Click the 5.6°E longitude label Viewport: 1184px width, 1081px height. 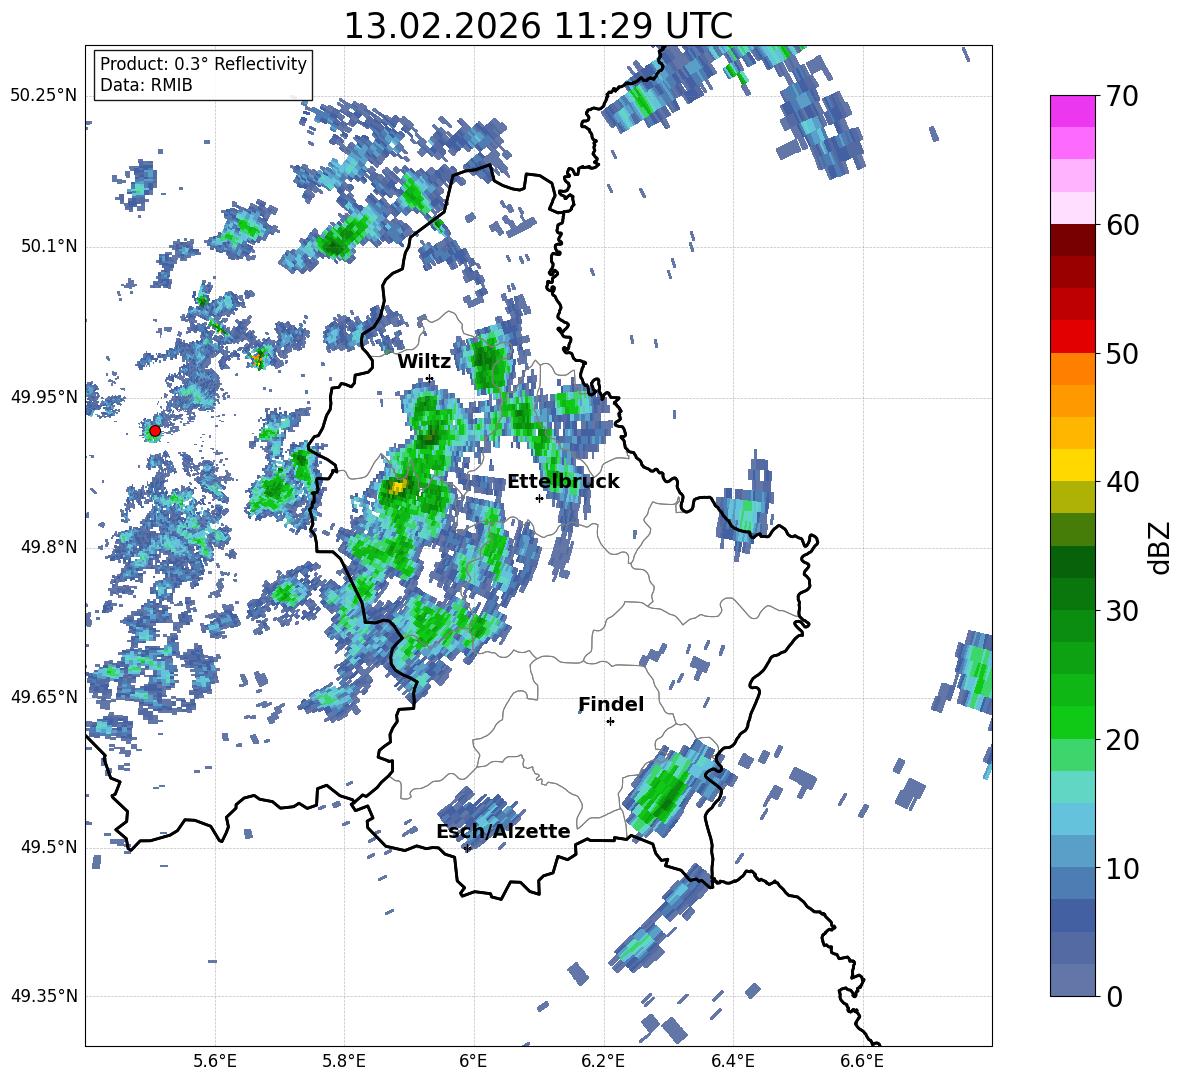[215, 1061]
